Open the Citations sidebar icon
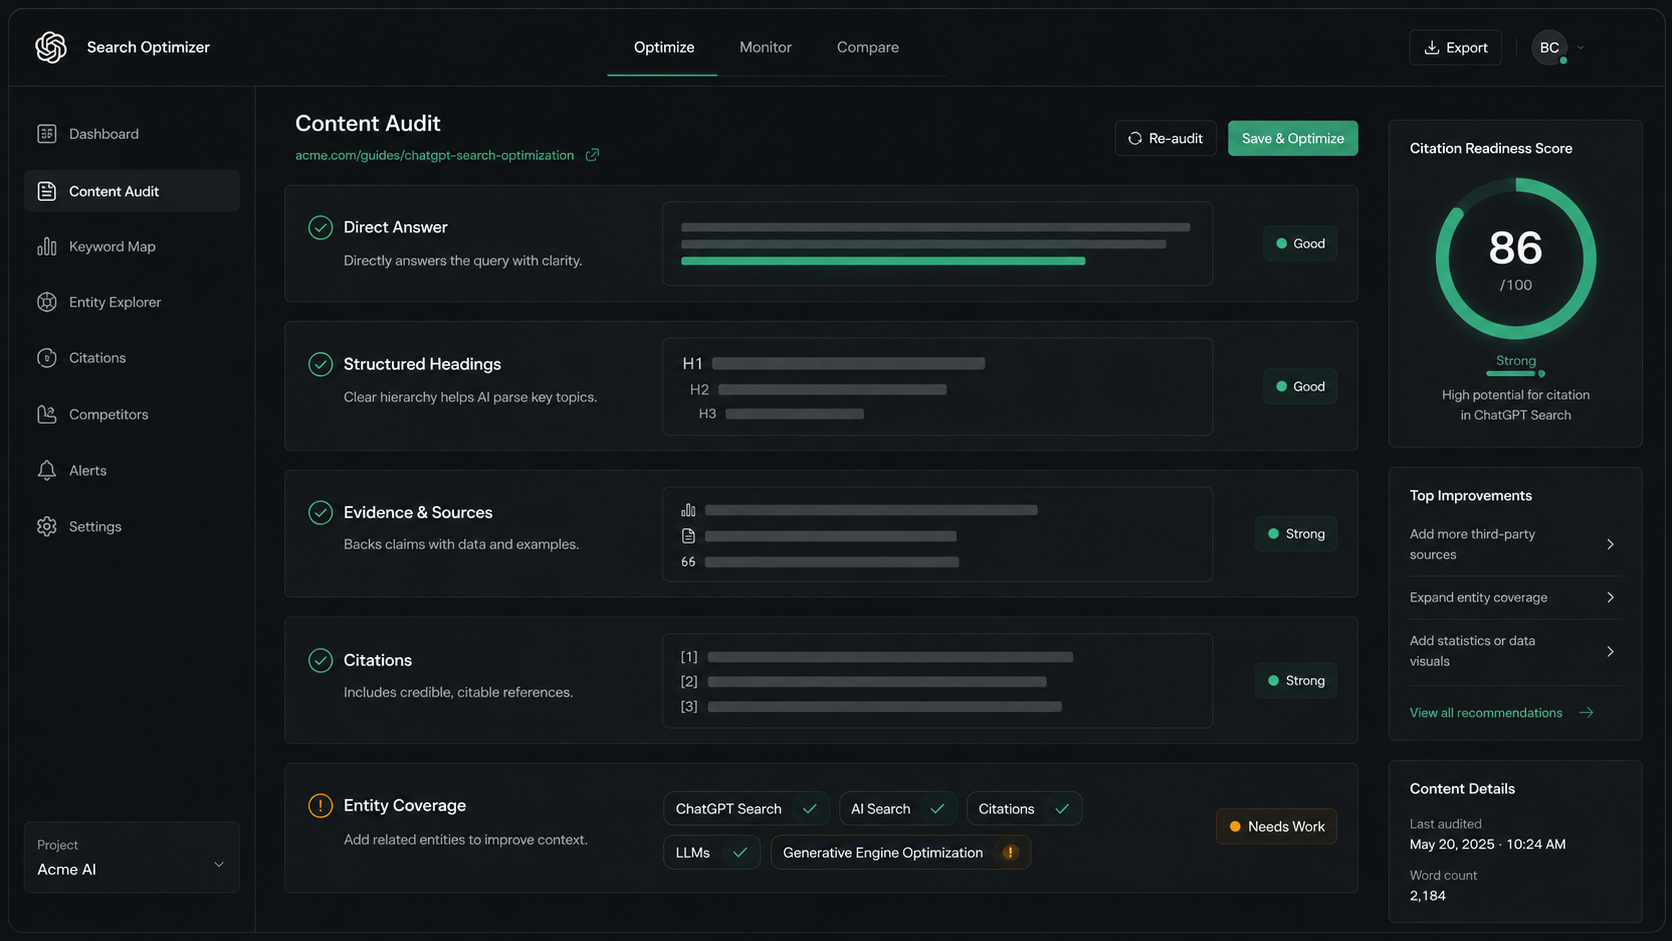 point(47,358)
